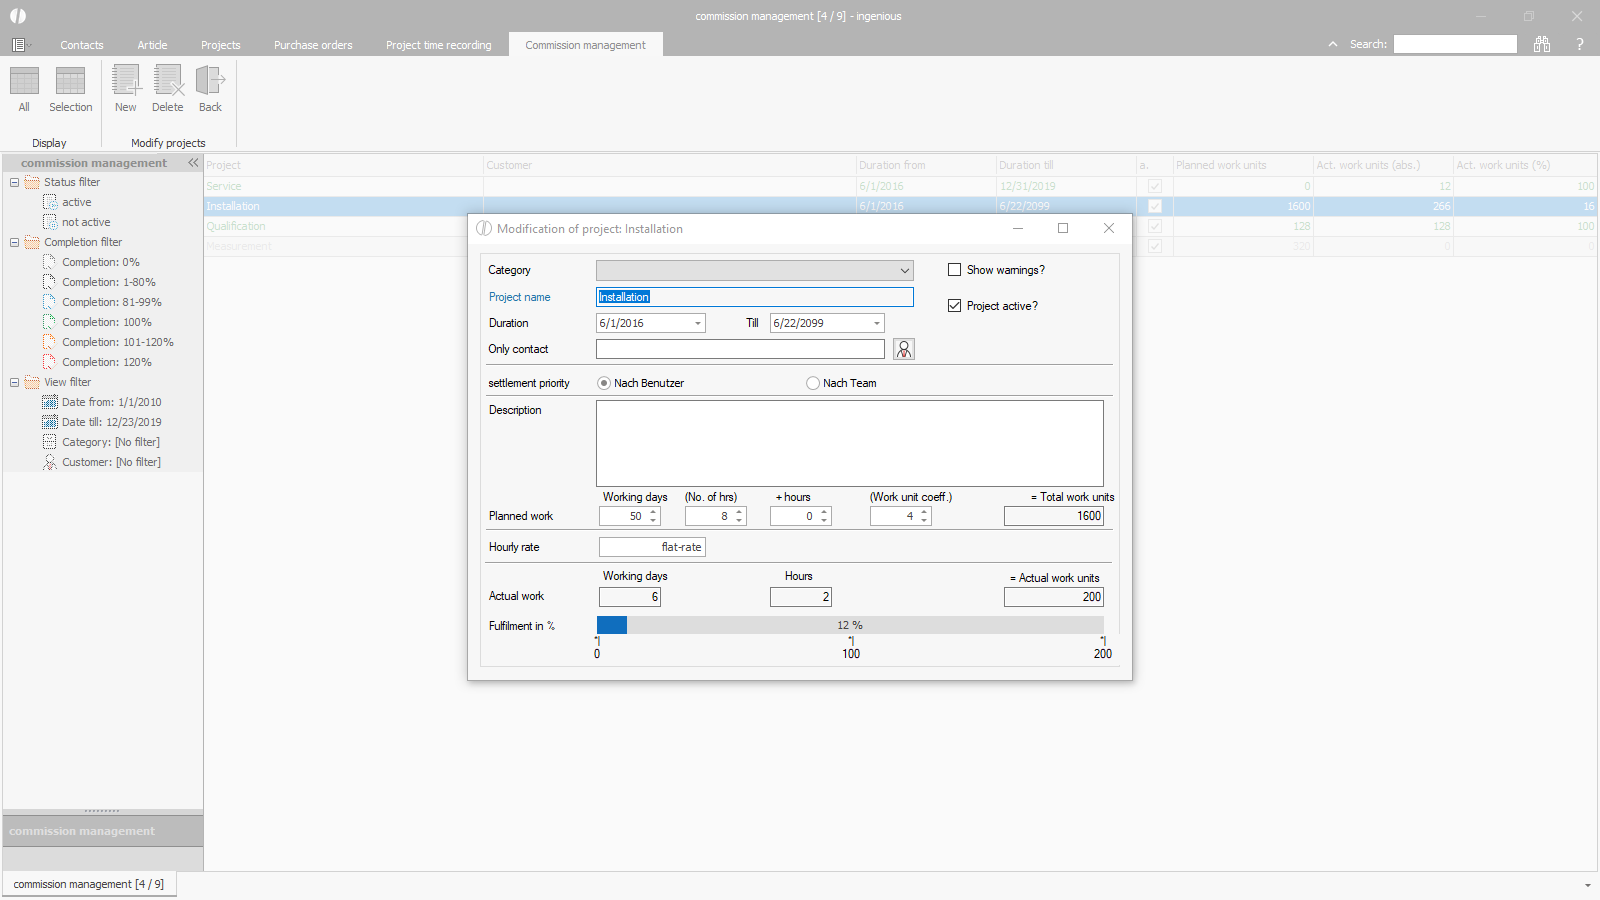Click the All display icon
The image size is (1600, 900).
pyautogui.click(x=24, y=82)
